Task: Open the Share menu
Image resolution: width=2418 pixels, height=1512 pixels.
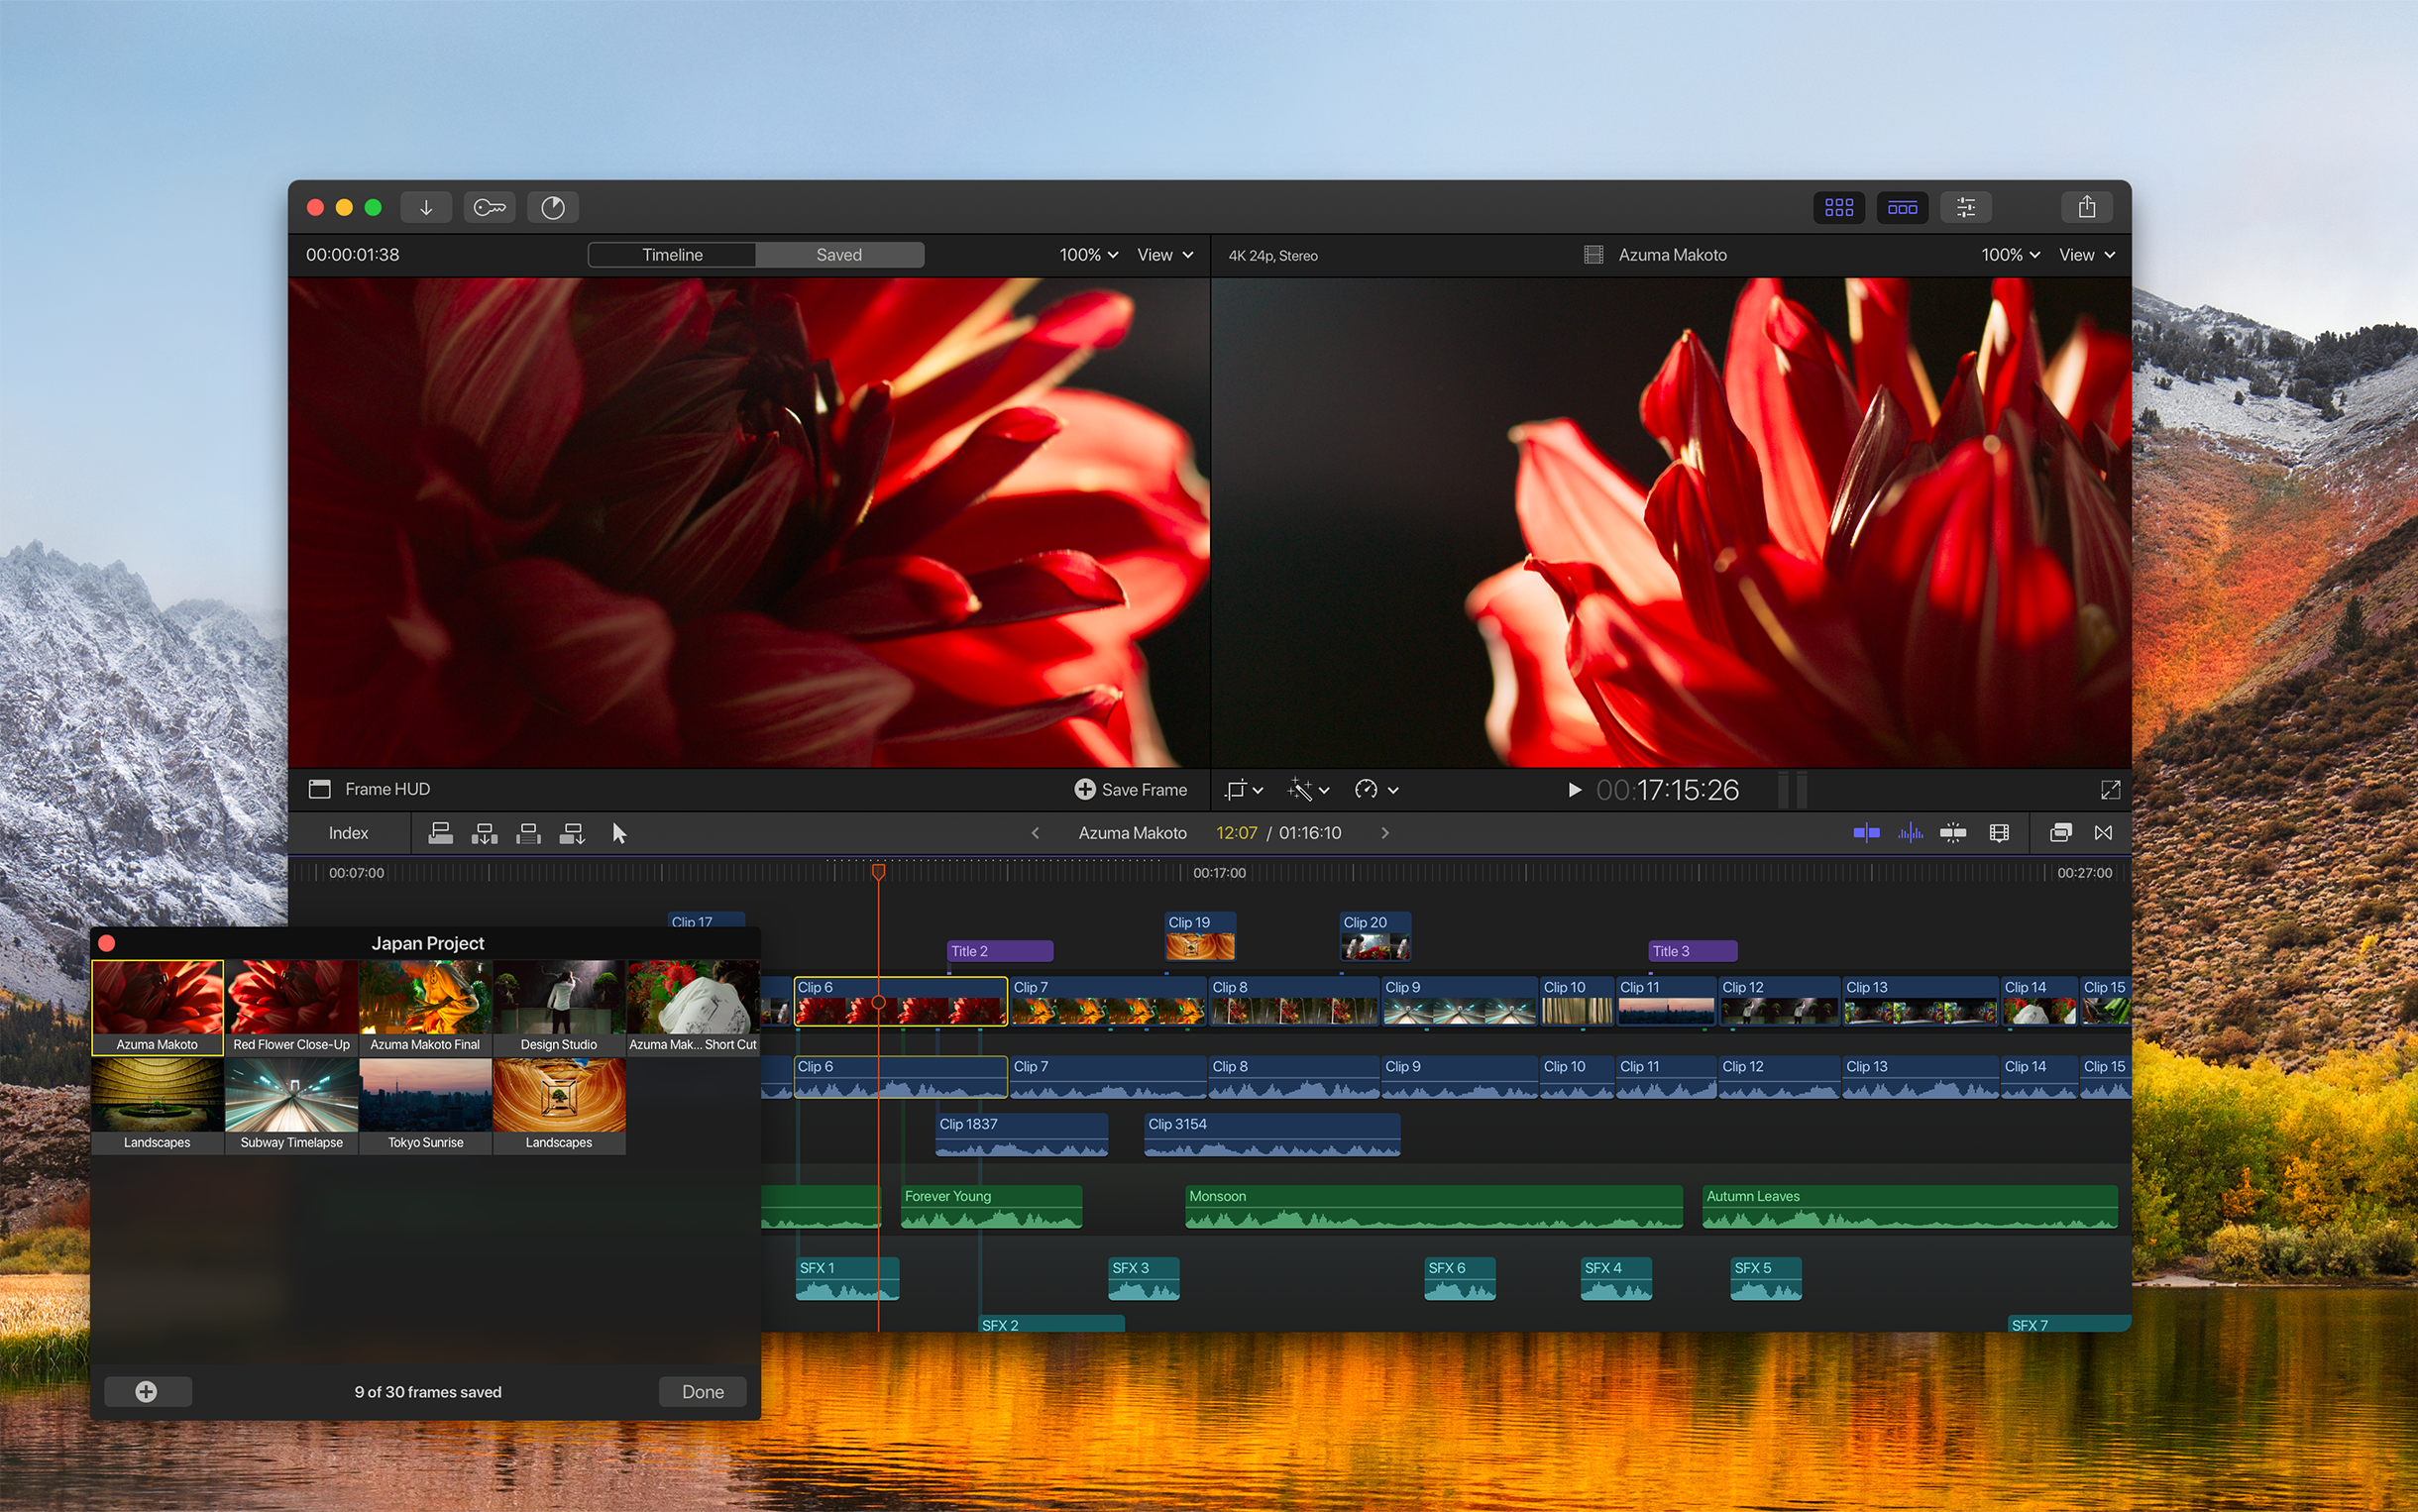Action: pos(2086,207)
